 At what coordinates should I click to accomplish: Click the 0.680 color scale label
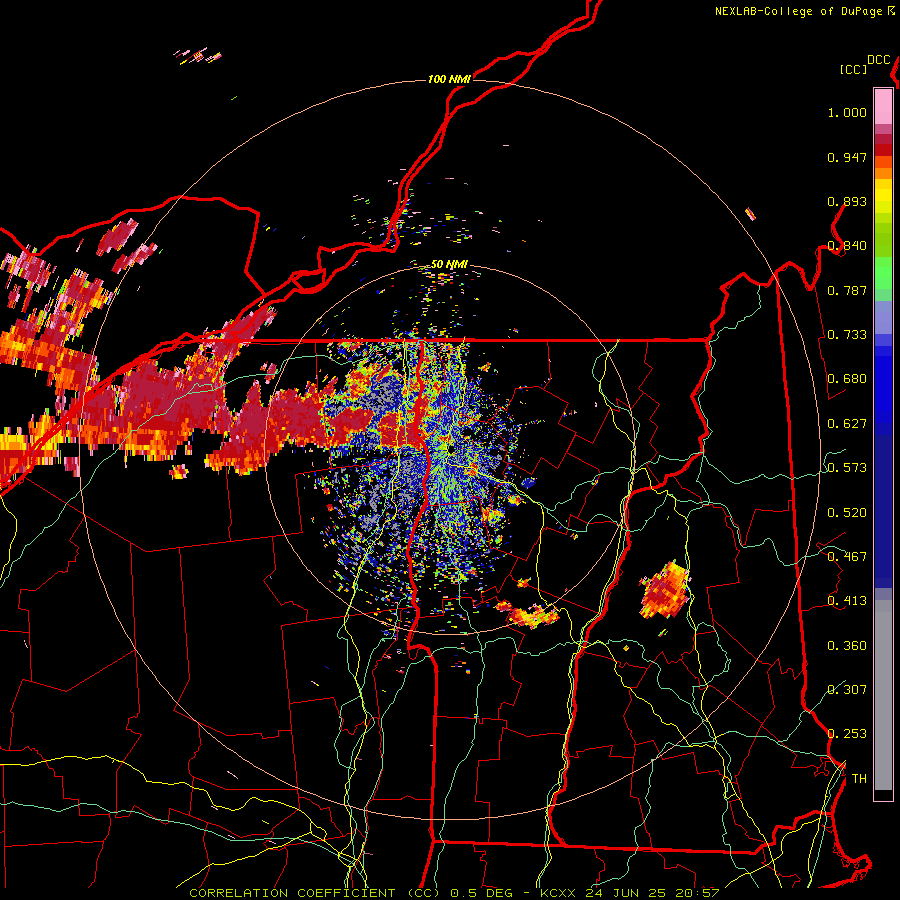(847, 379)
